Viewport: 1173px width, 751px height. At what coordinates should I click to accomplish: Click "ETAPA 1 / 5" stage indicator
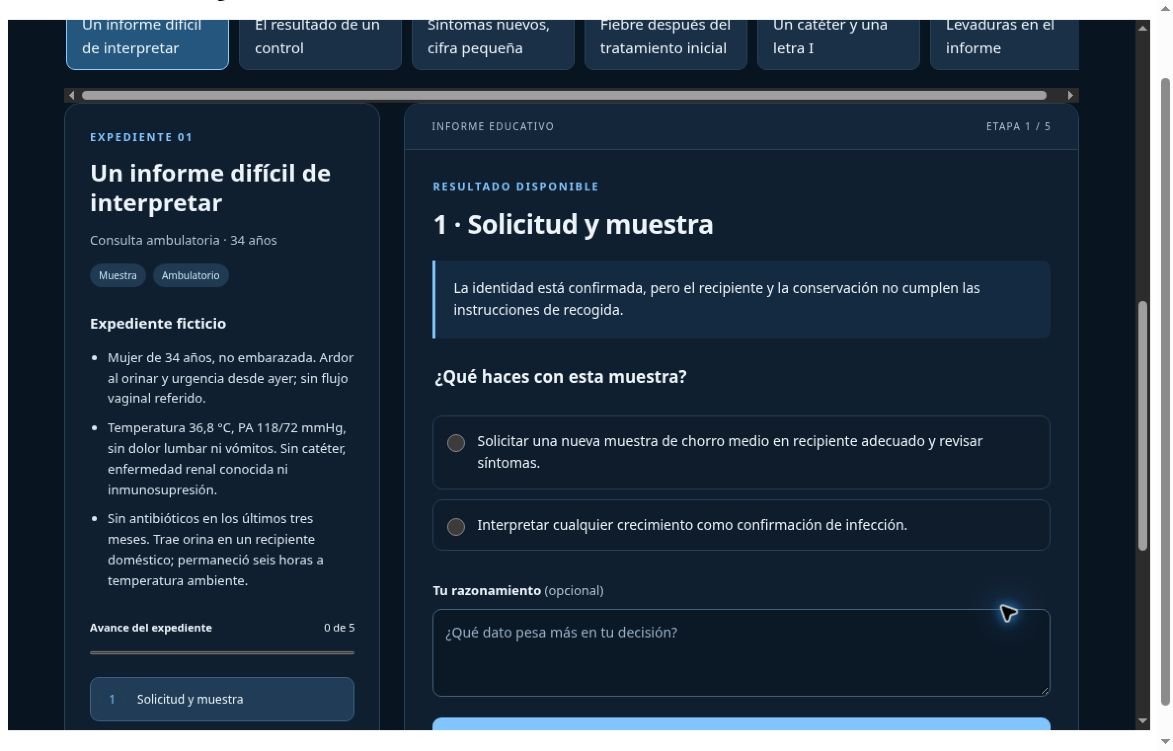pyautogui.click(x=1018, y=126)
